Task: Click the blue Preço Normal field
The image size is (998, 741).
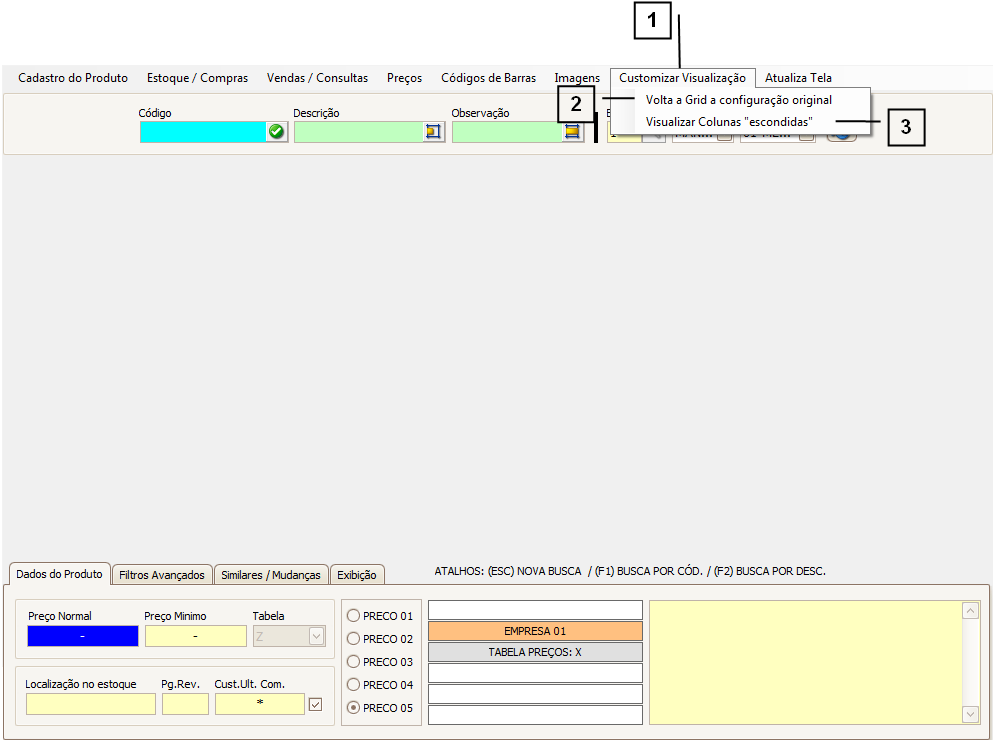Action: [83, 636]
